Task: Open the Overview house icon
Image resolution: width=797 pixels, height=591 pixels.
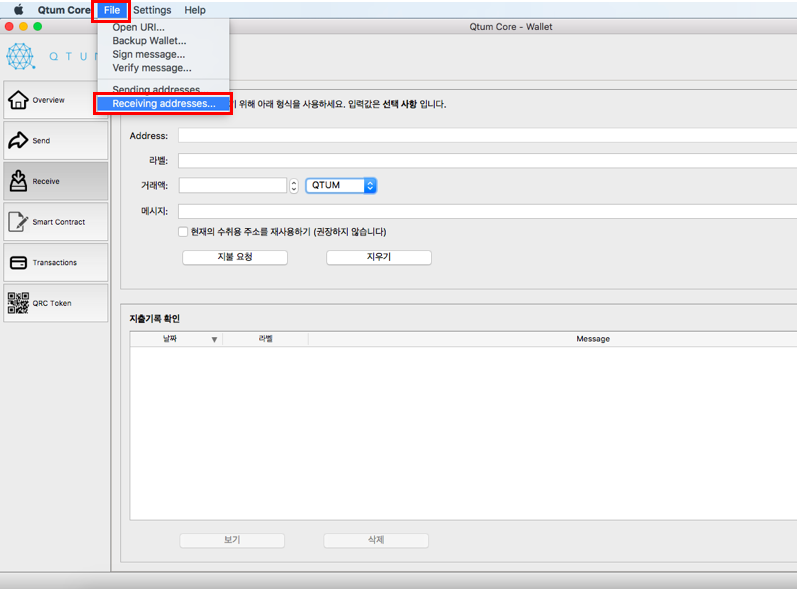Action: [18, 100]
